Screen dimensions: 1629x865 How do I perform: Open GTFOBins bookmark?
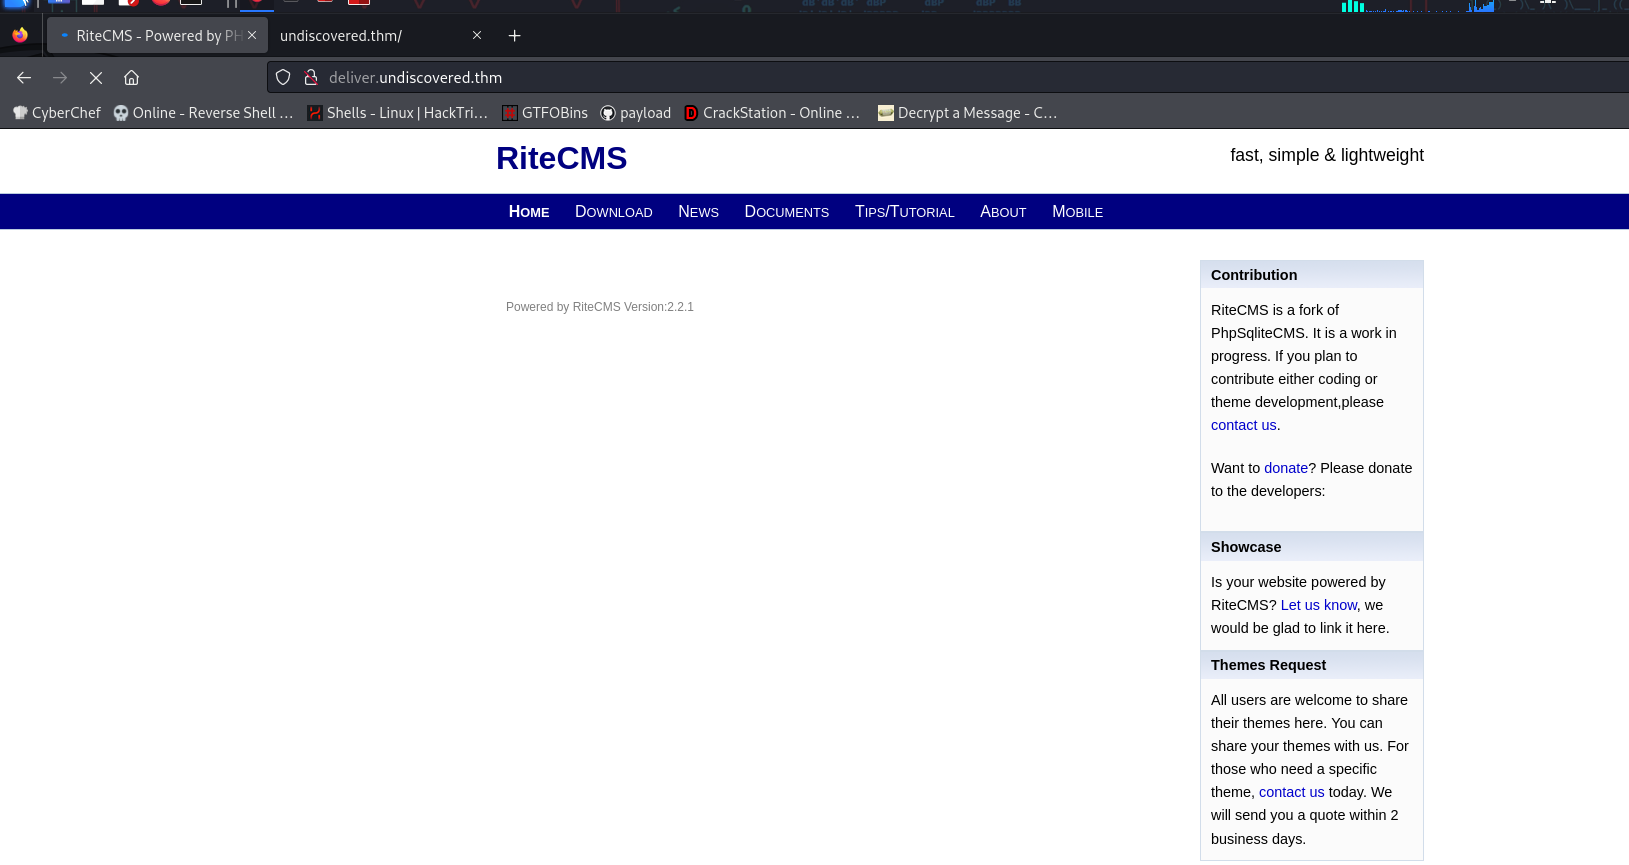(545, 113)
